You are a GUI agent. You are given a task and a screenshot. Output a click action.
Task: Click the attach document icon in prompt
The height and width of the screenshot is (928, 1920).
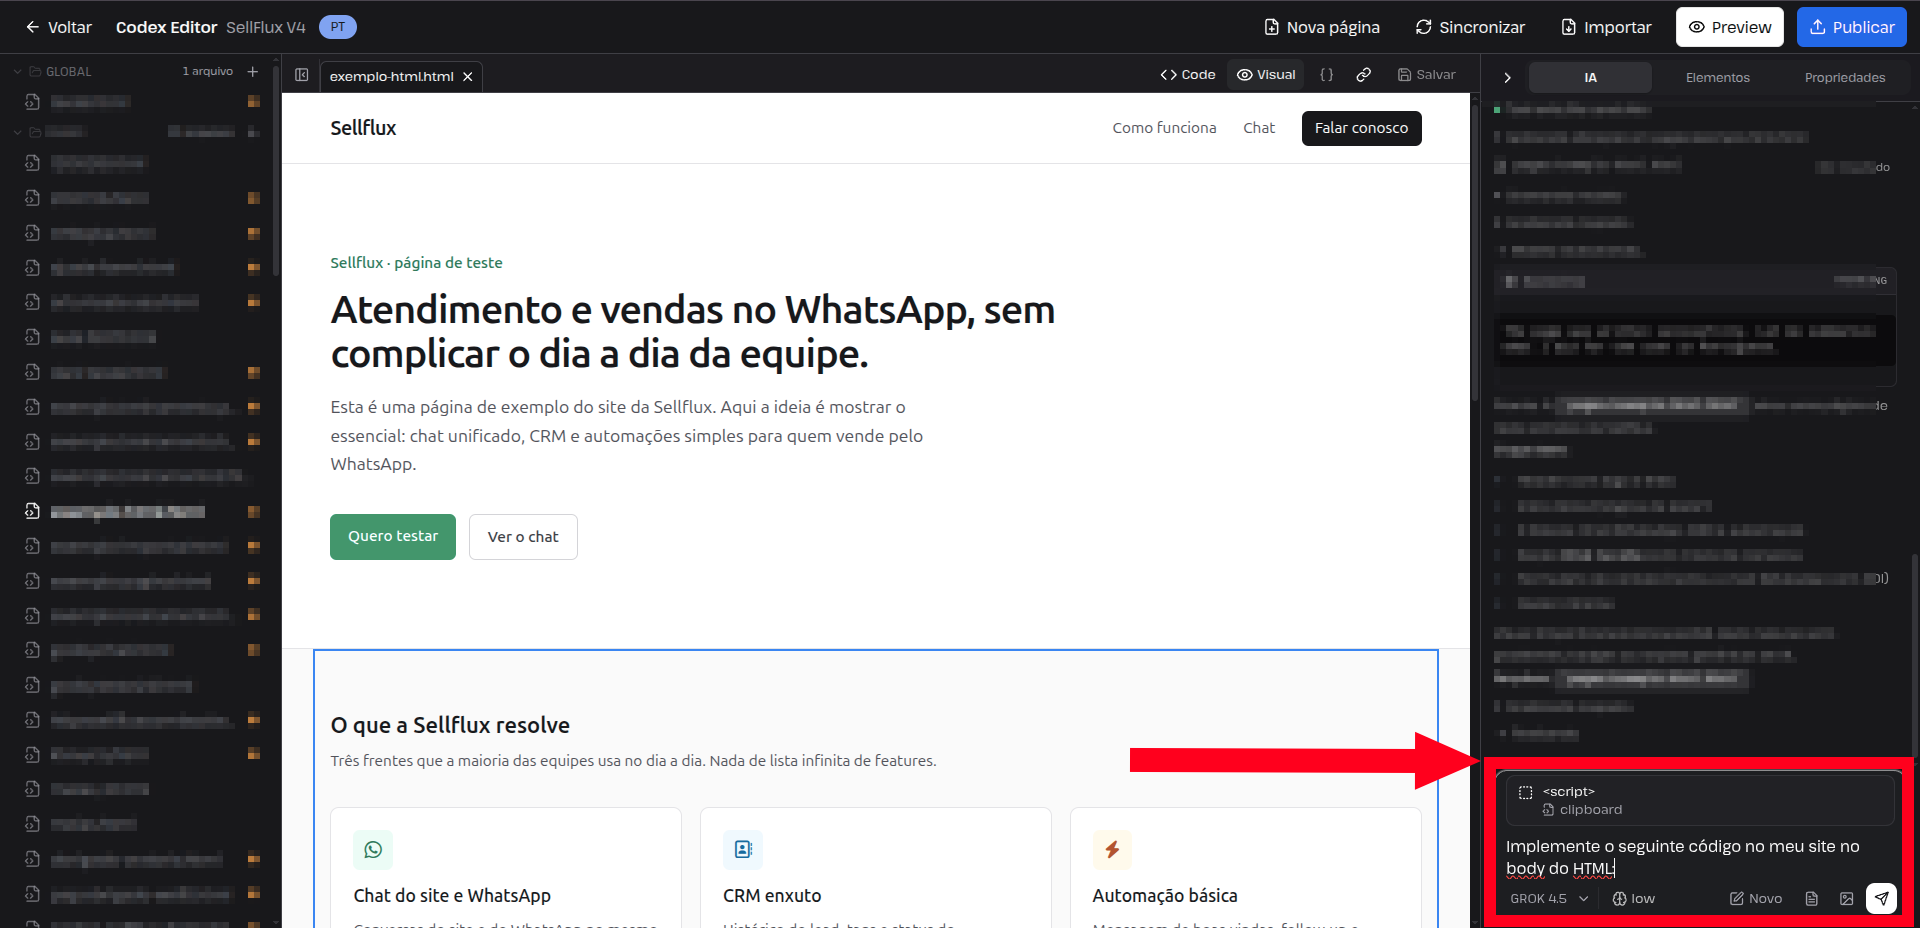tap(1811, 899)
